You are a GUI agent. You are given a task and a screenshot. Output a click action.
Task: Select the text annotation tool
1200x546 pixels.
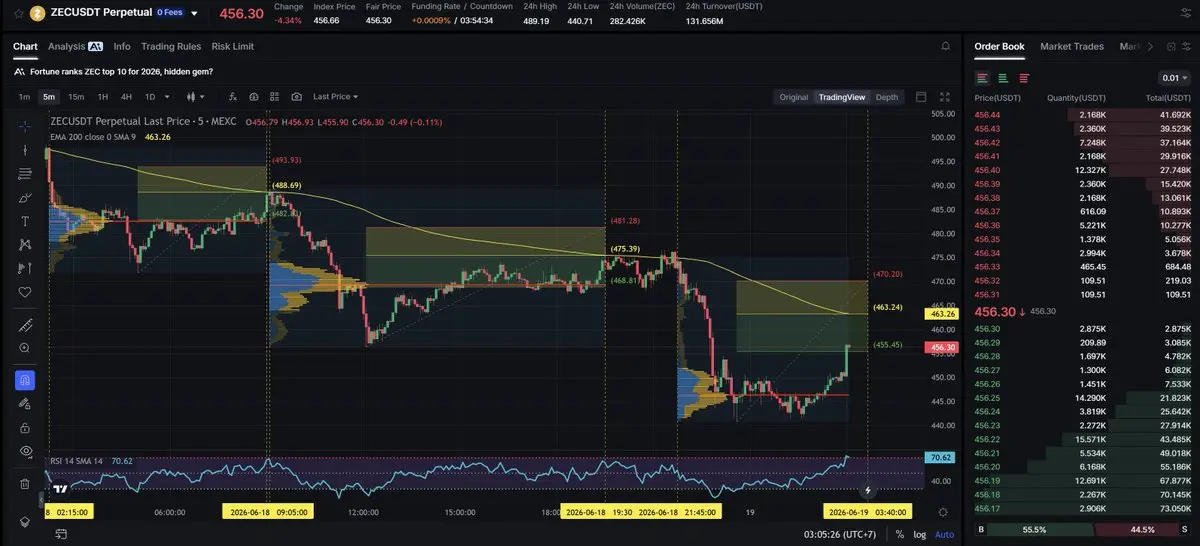[x=25, y=221]
